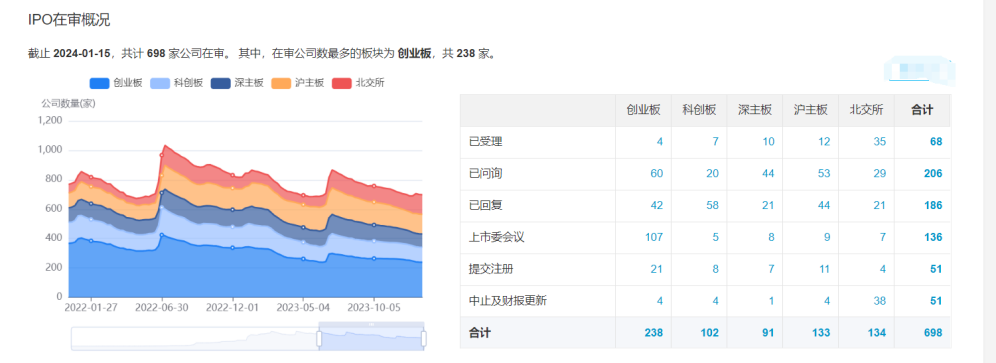Image resolution: width=996 pixels, height=363 pixels.
Task: Click the 科创板 column header
Action: (x=699, y=110)
